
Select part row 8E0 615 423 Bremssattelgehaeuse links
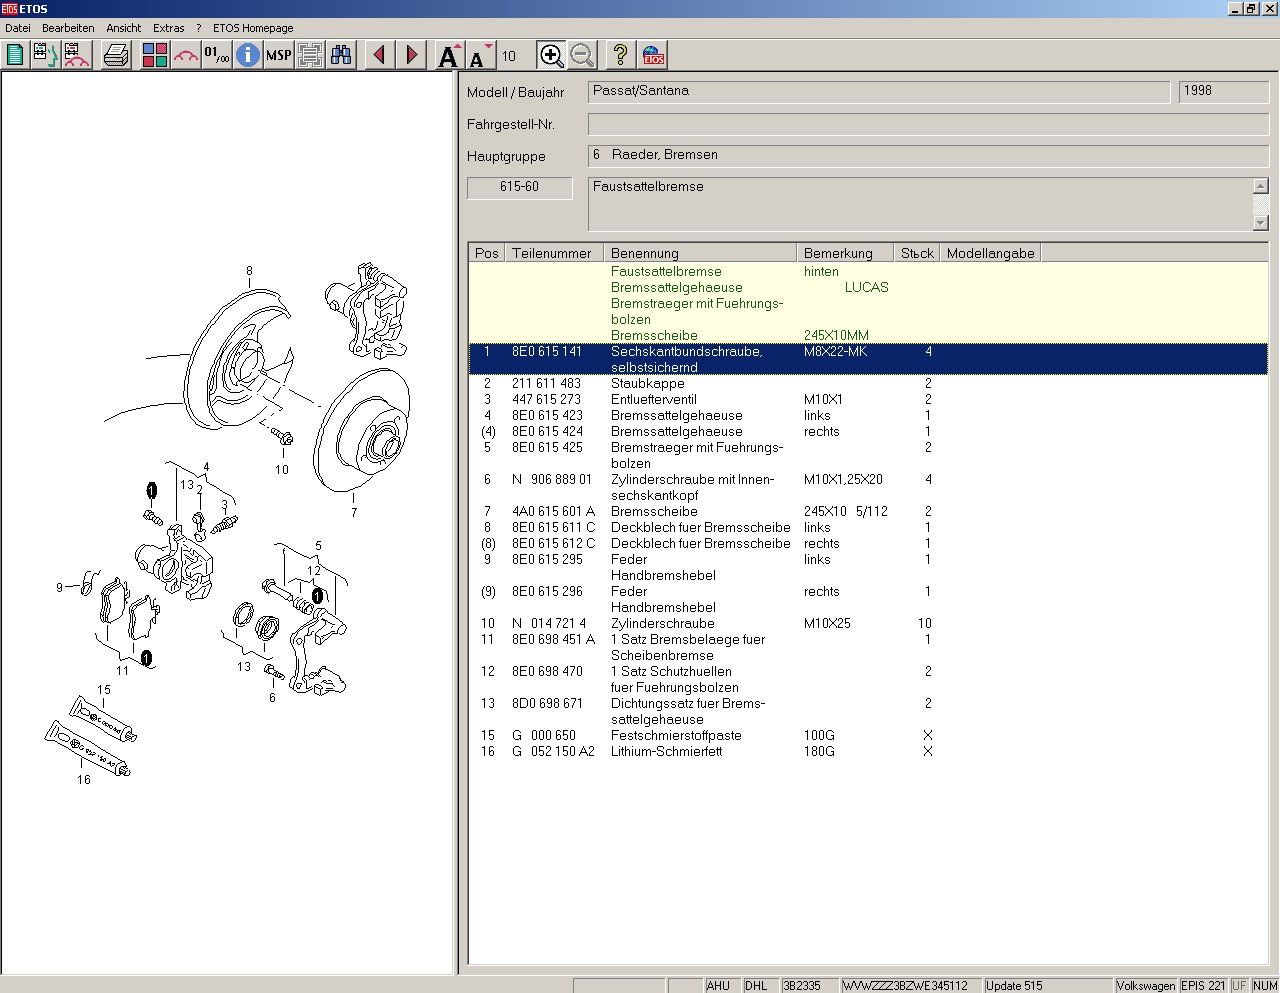[868, 415]
